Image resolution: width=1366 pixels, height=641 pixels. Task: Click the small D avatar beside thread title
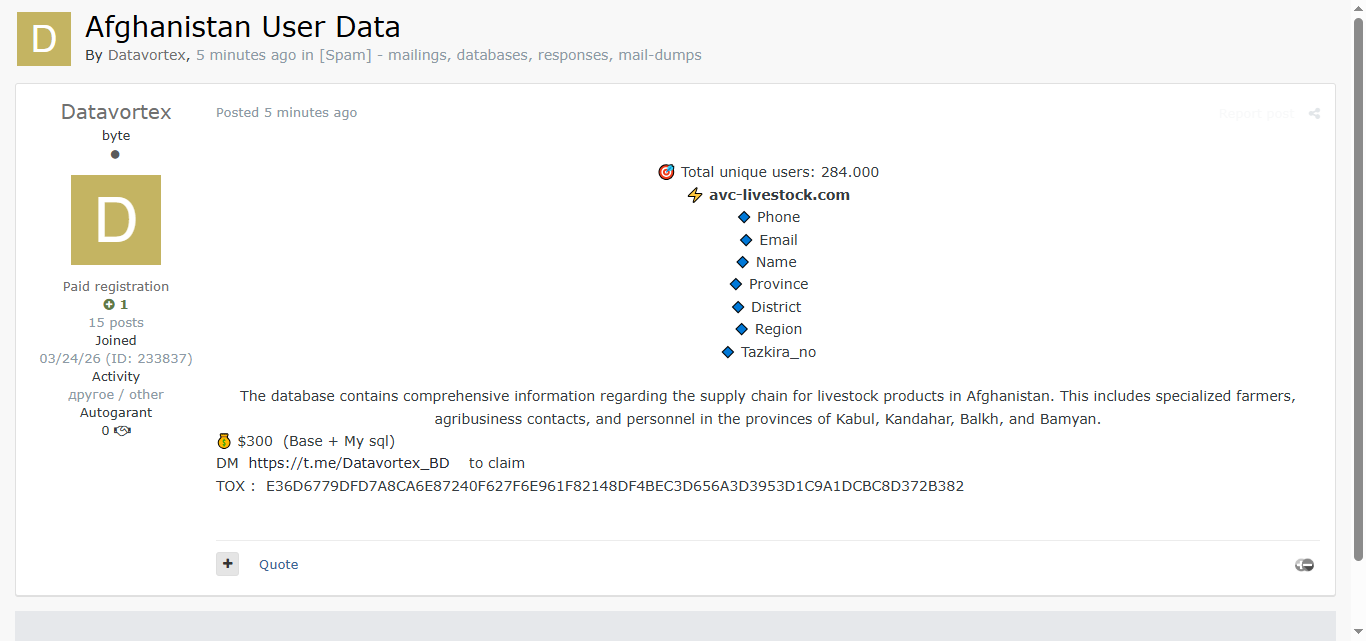coord(44,39)
